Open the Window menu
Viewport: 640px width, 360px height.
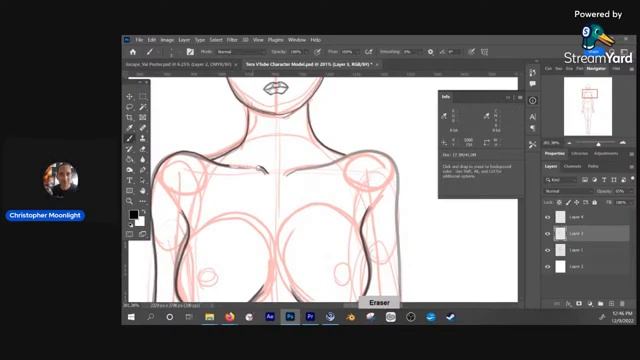pyautogui.click(x=297, y=40)
